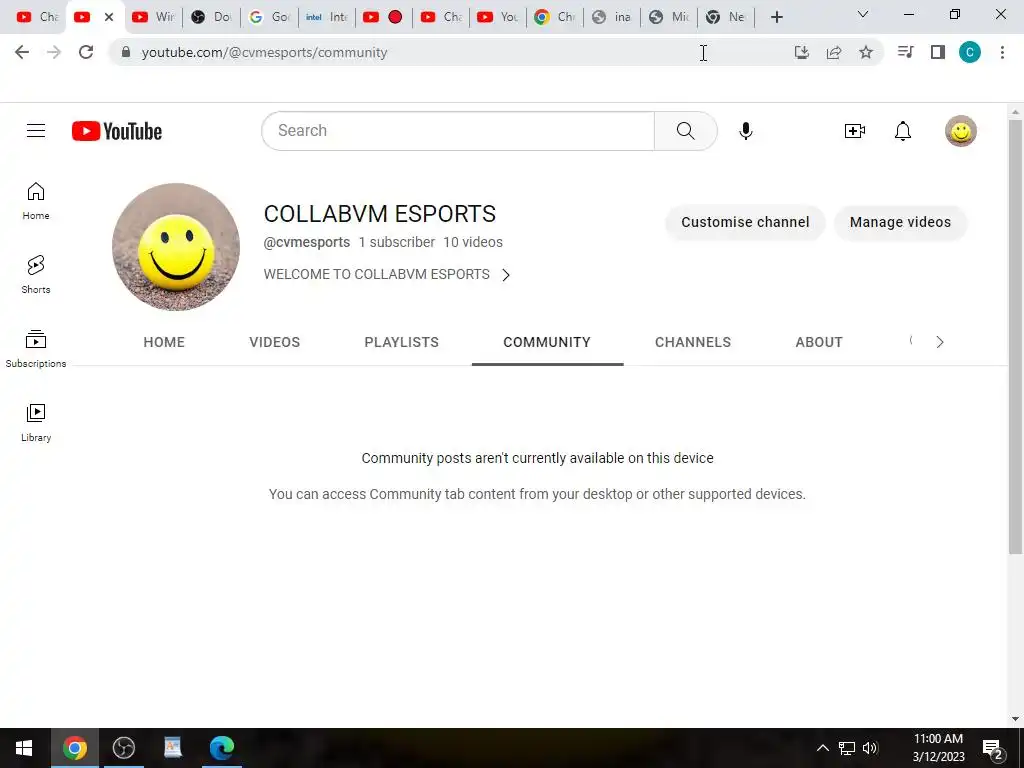Switch to the Wir YouTube browser tab

(153, 17)
